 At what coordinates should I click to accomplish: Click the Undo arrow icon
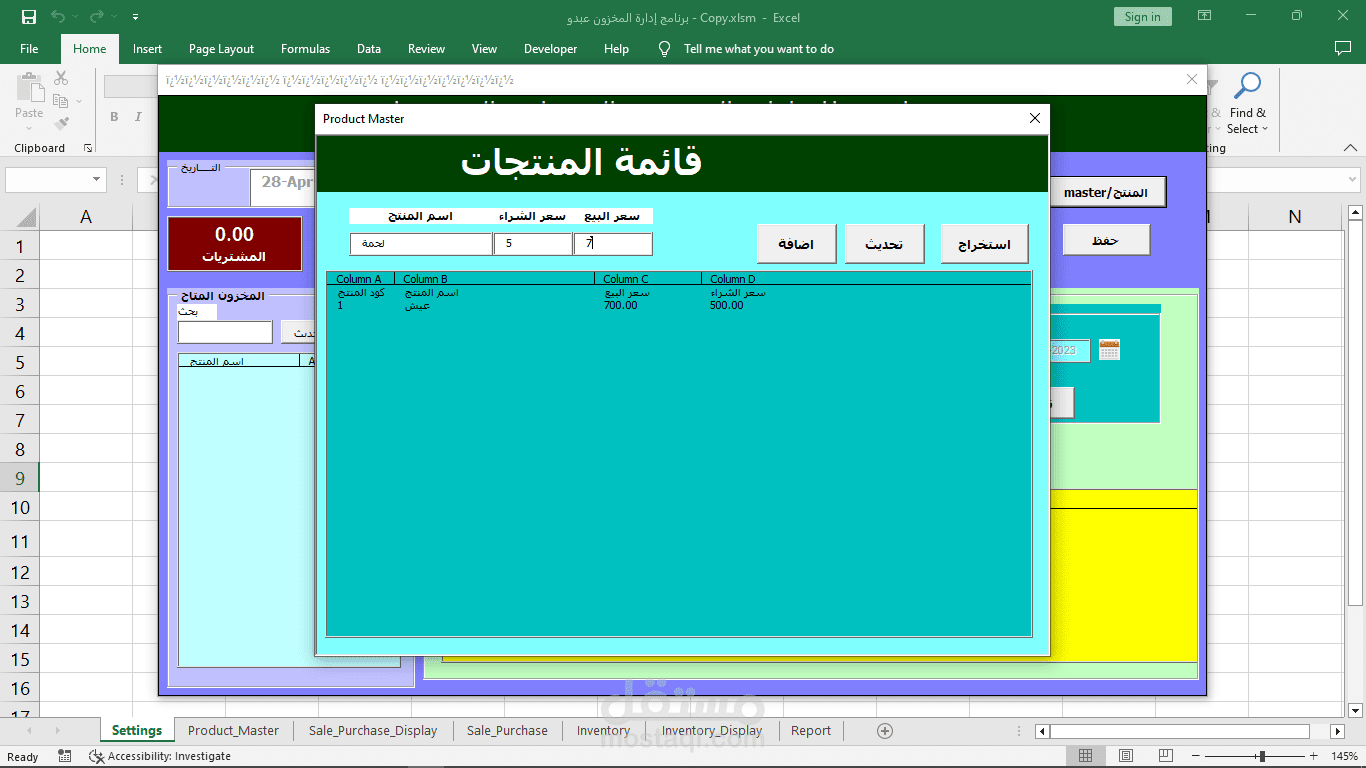point(58,17)
